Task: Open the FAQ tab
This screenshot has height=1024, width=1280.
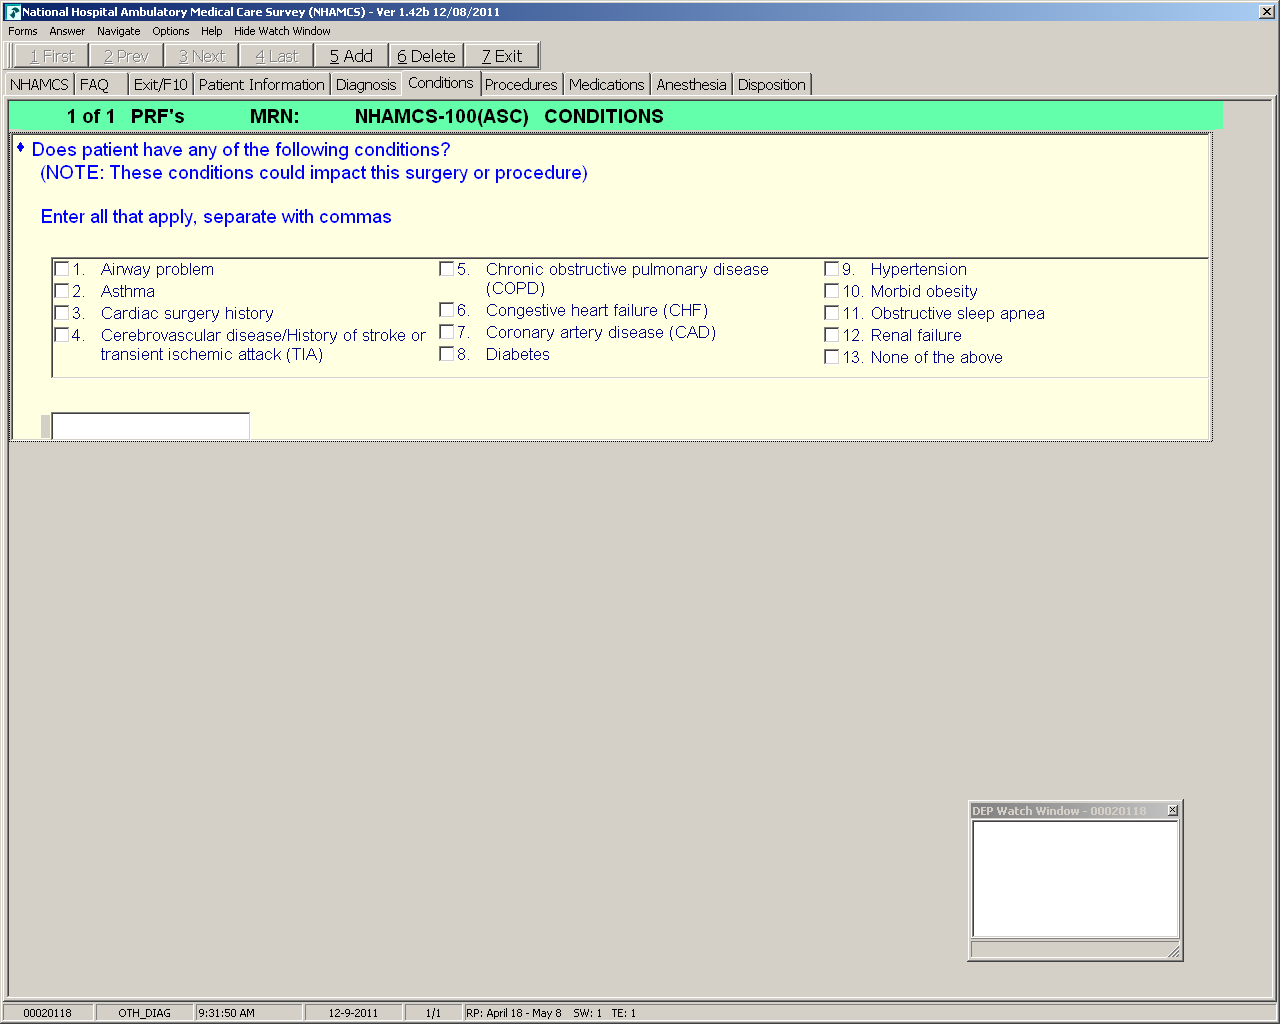Action: [101, 85]
